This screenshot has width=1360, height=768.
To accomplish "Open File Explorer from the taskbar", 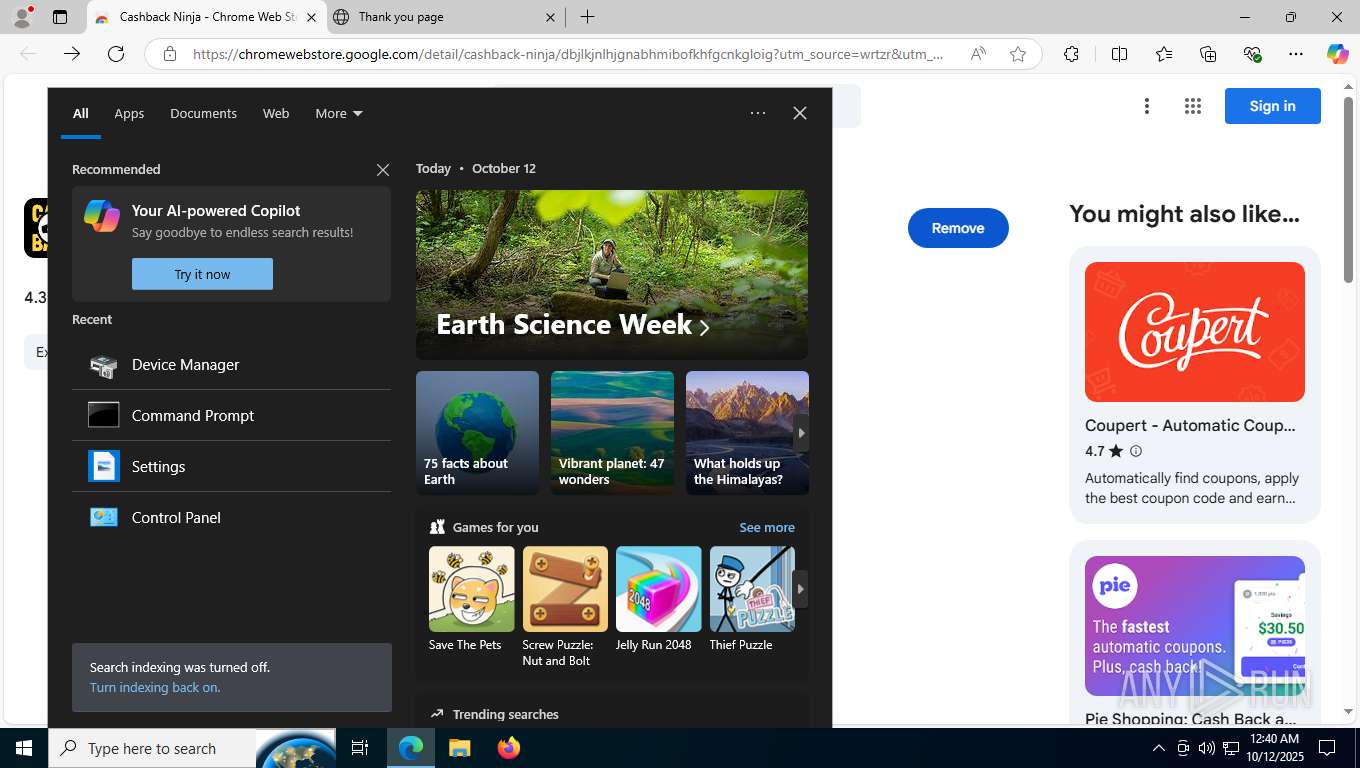I will [459, 748].
